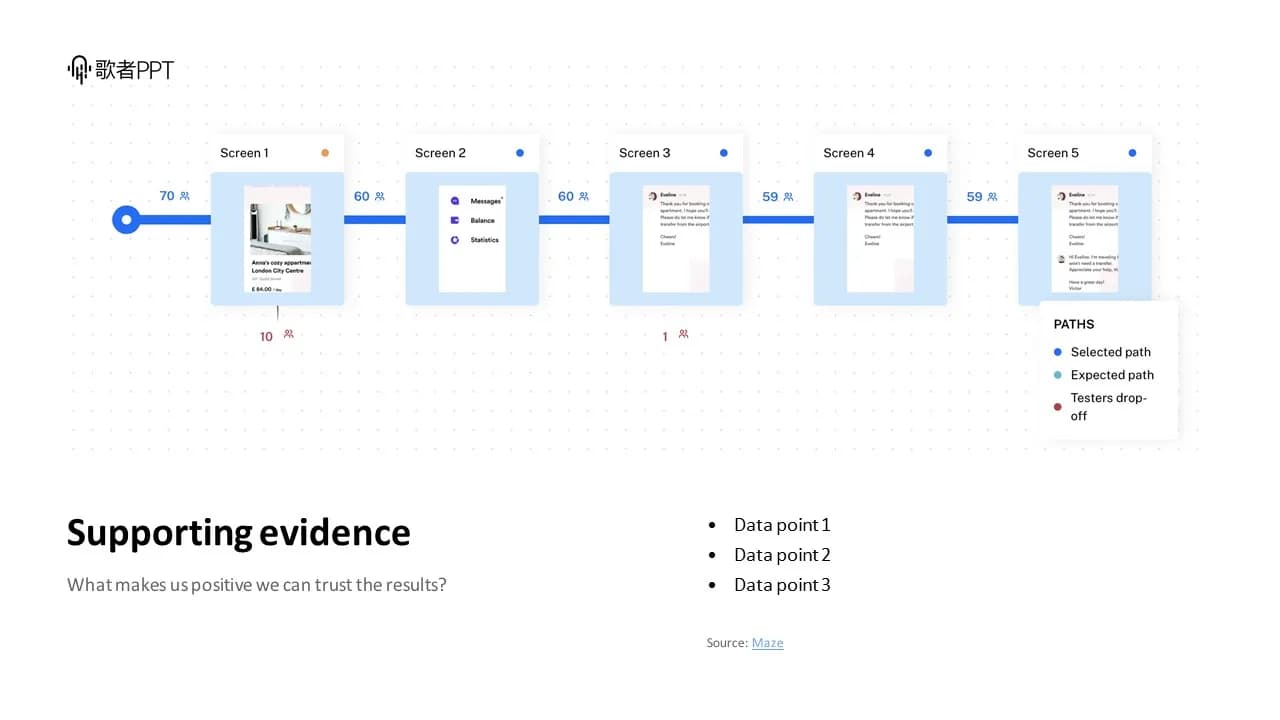Click the "Screen 4" label
The width and height of the screenshot is (1280, 720).
click(x=849, y=153)
